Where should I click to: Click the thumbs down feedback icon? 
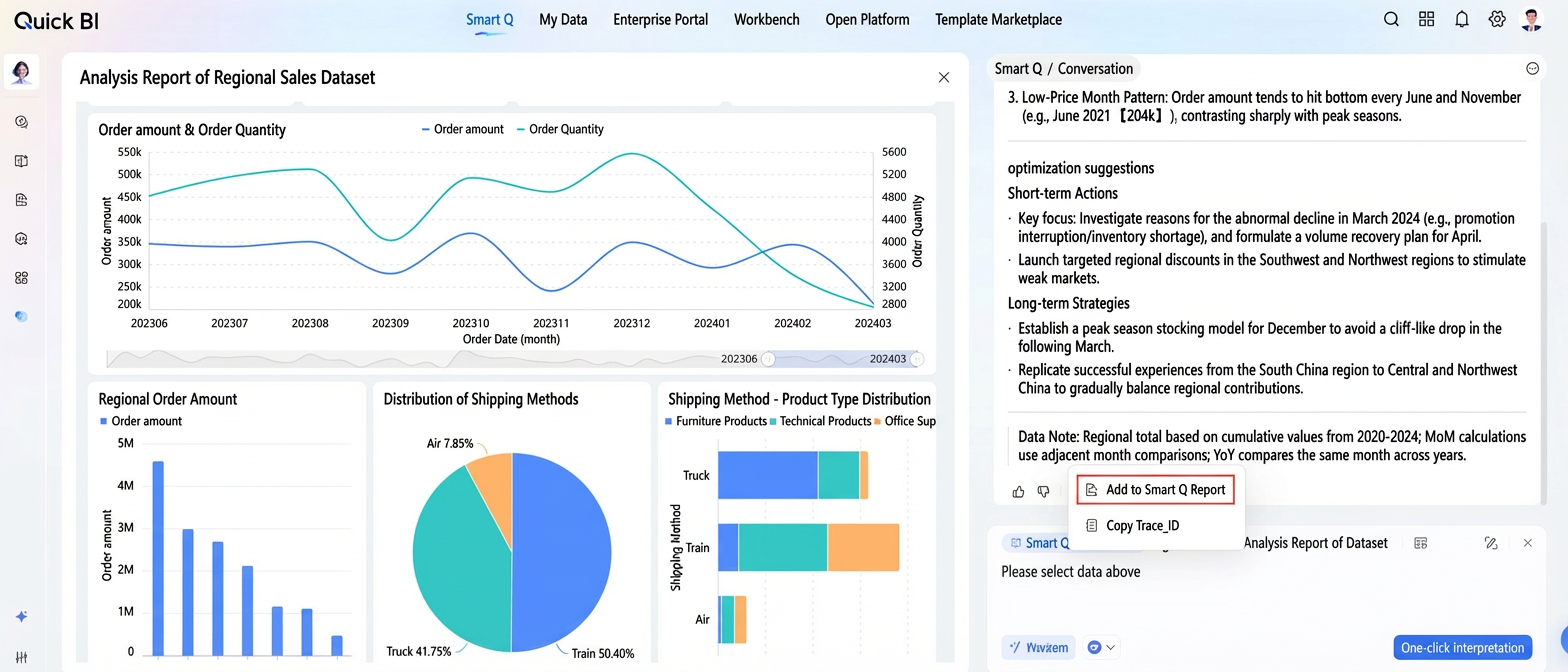1043,491
